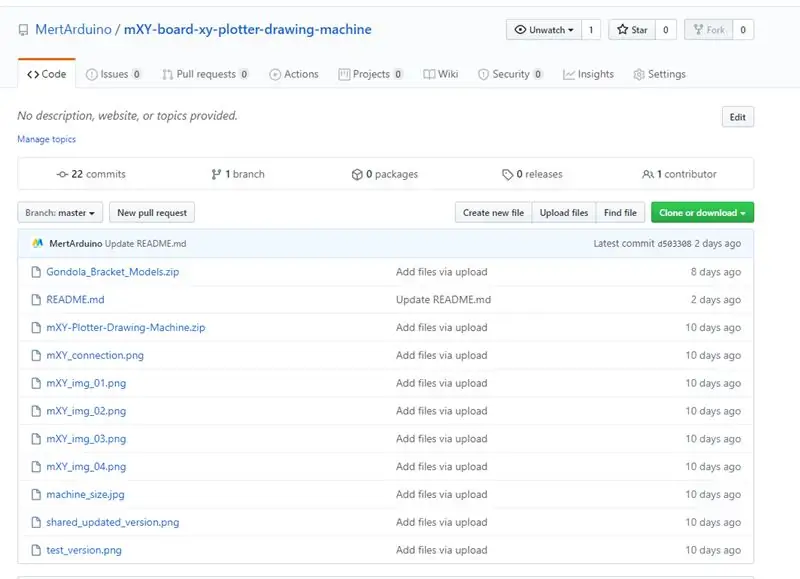The height and width of the screenshot is (579, 800).
Task: Click the contributors people icon
Action: [x=647, y=174]
